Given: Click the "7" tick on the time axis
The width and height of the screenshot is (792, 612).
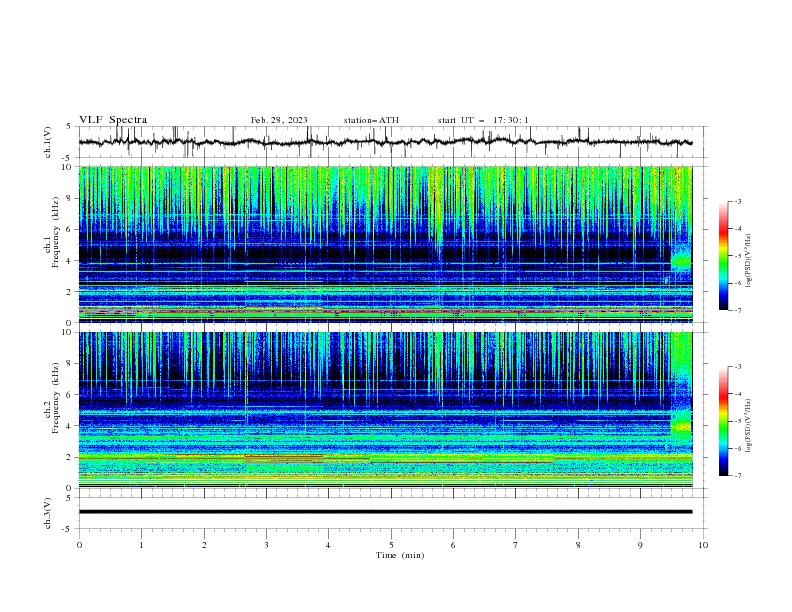Looking at the screenshot, I should tap(516, 545).
